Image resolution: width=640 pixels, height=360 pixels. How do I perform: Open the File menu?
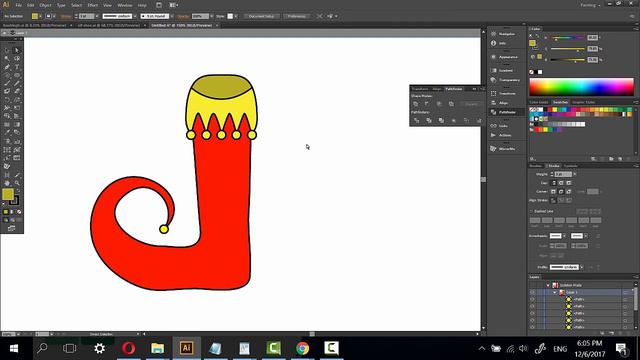18,5
